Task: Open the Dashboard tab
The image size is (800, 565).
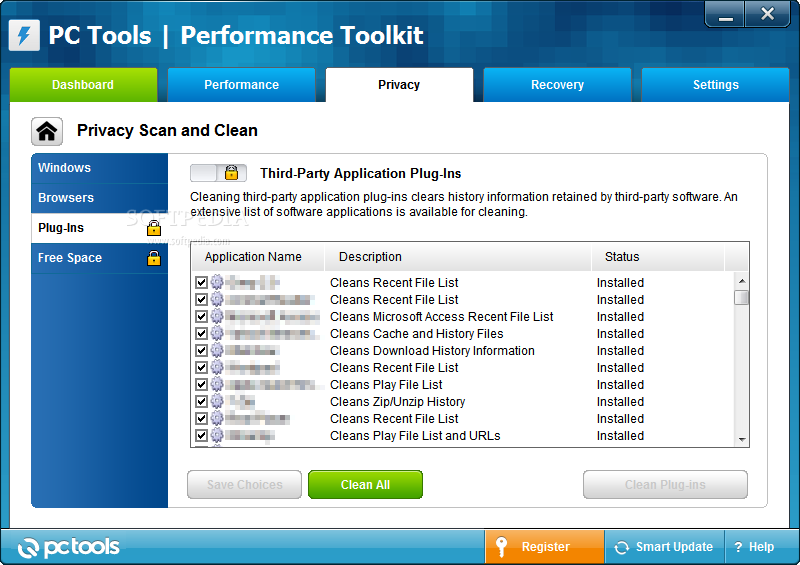Action: click(x=83, y=85)
